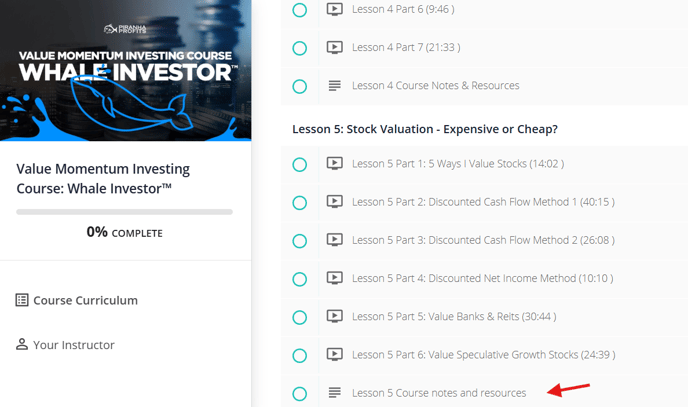Click the video icon for Lesson 4 Part 6

[x=334, y=9]
